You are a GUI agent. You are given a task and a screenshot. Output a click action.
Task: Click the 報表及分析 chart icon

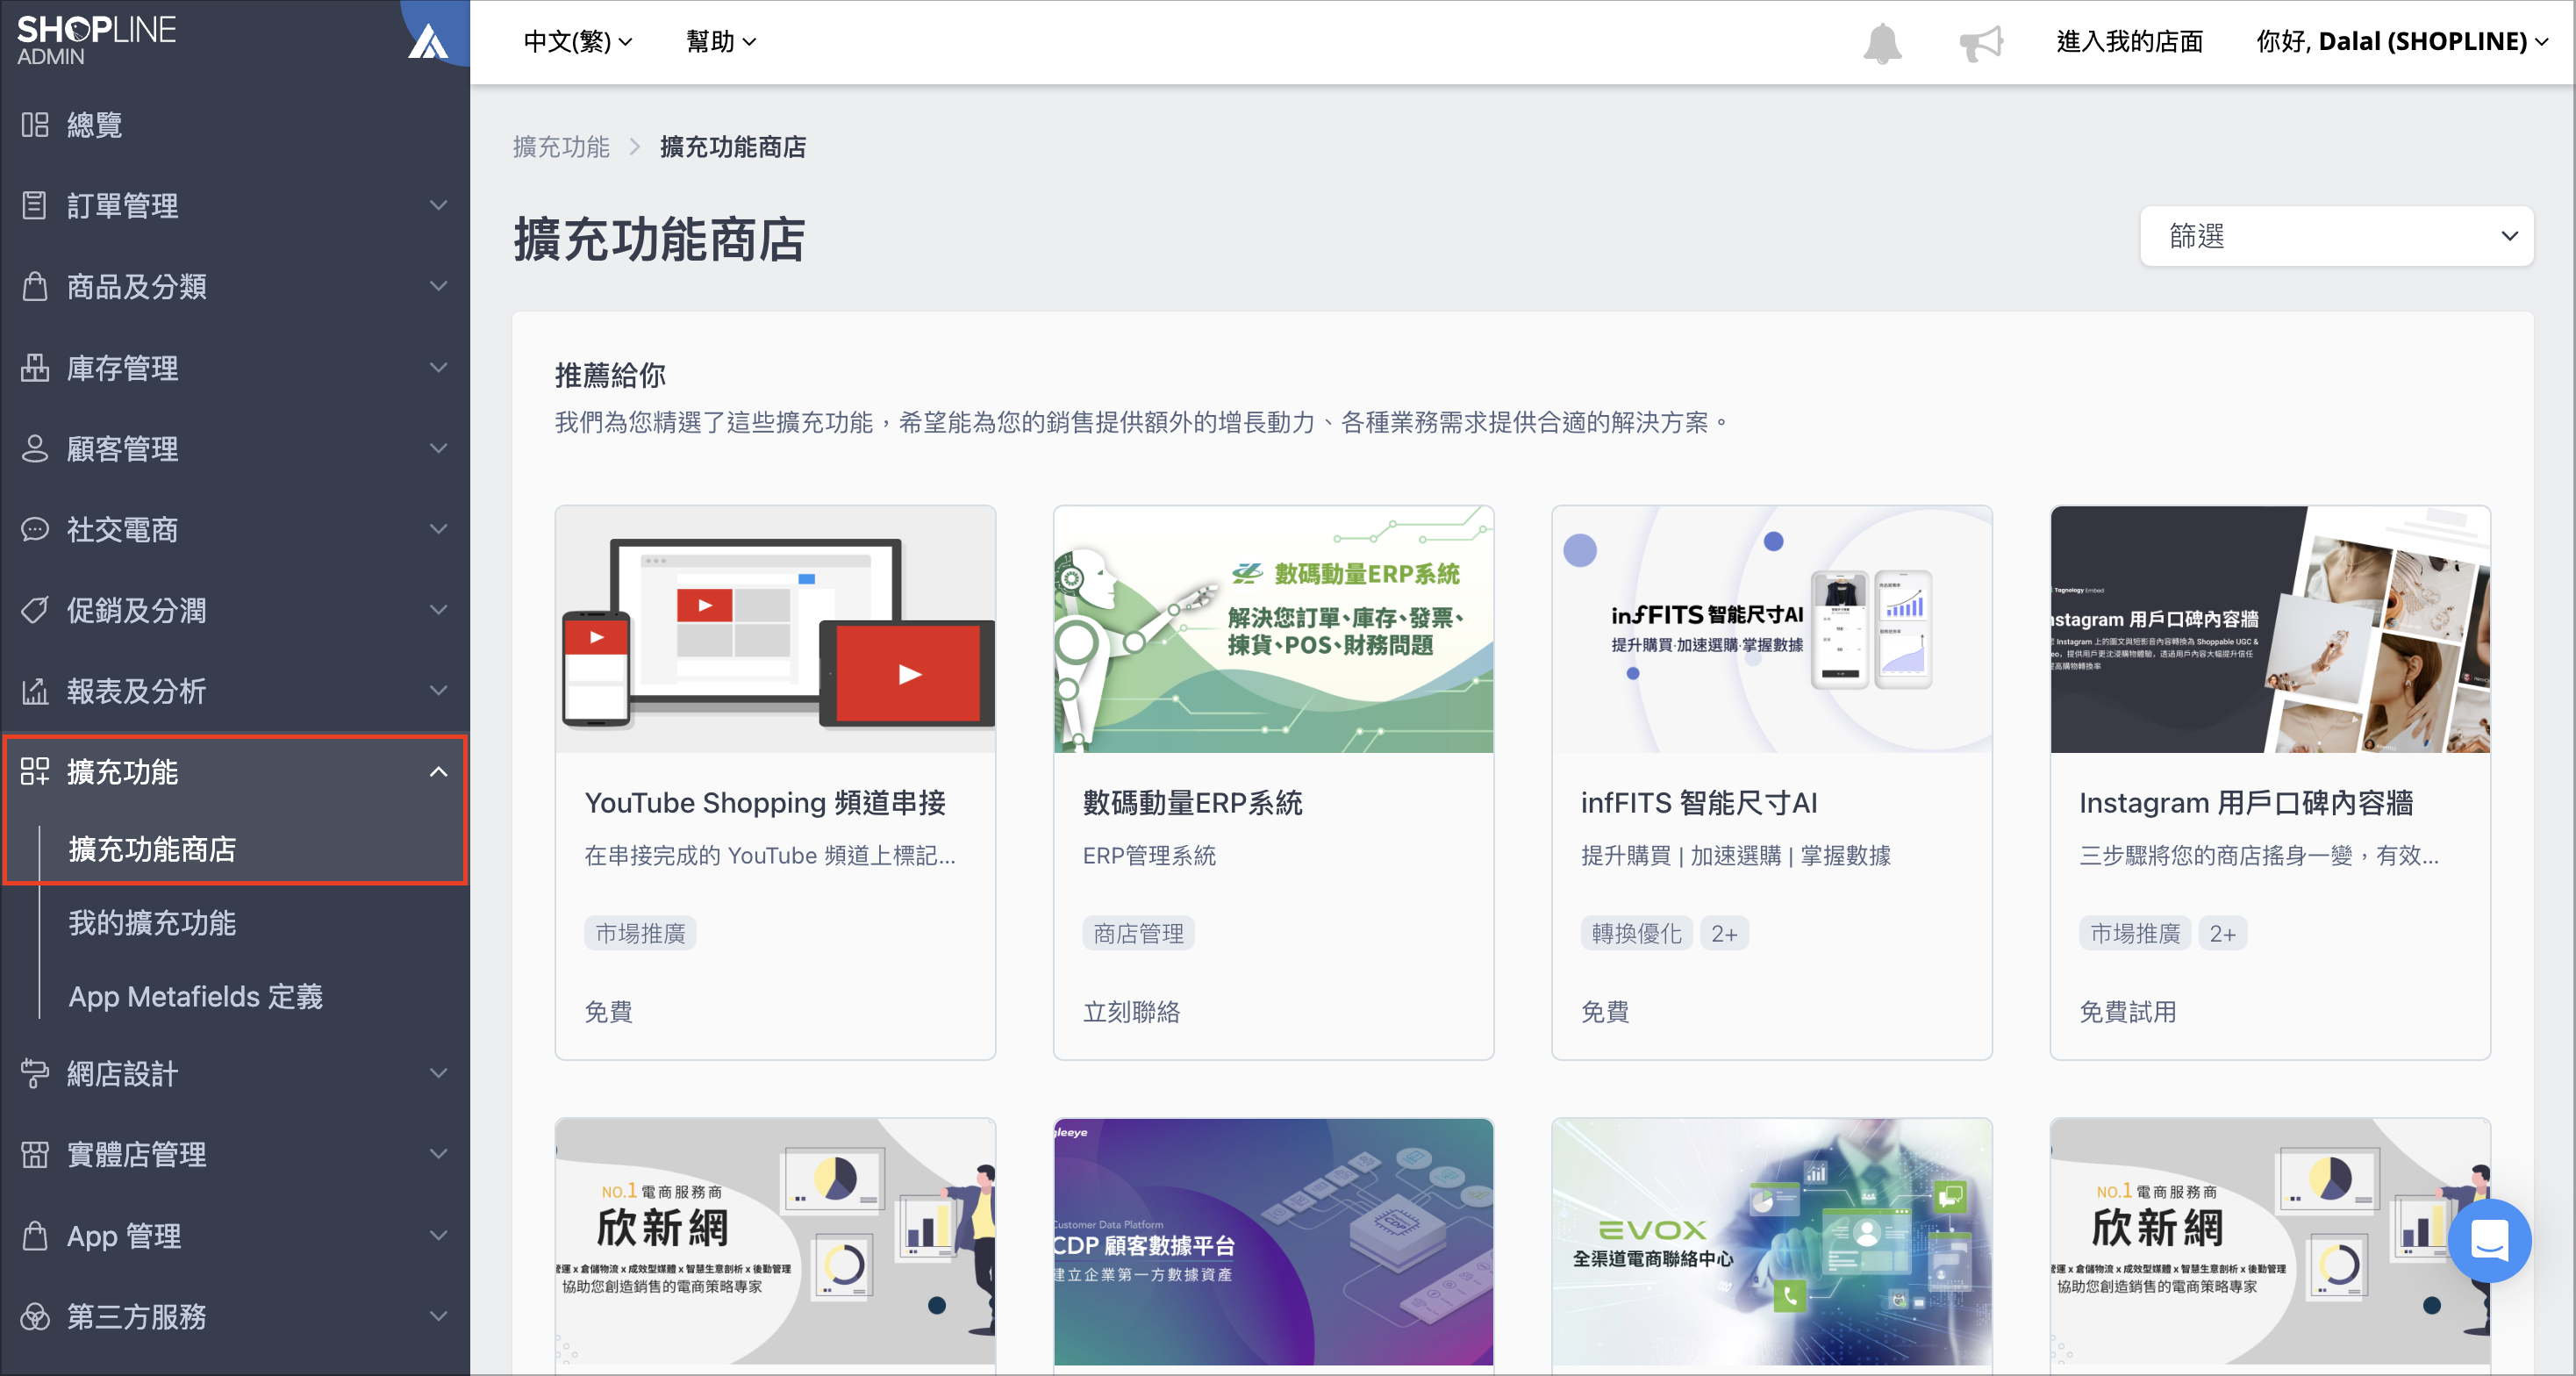coord(35,691)
